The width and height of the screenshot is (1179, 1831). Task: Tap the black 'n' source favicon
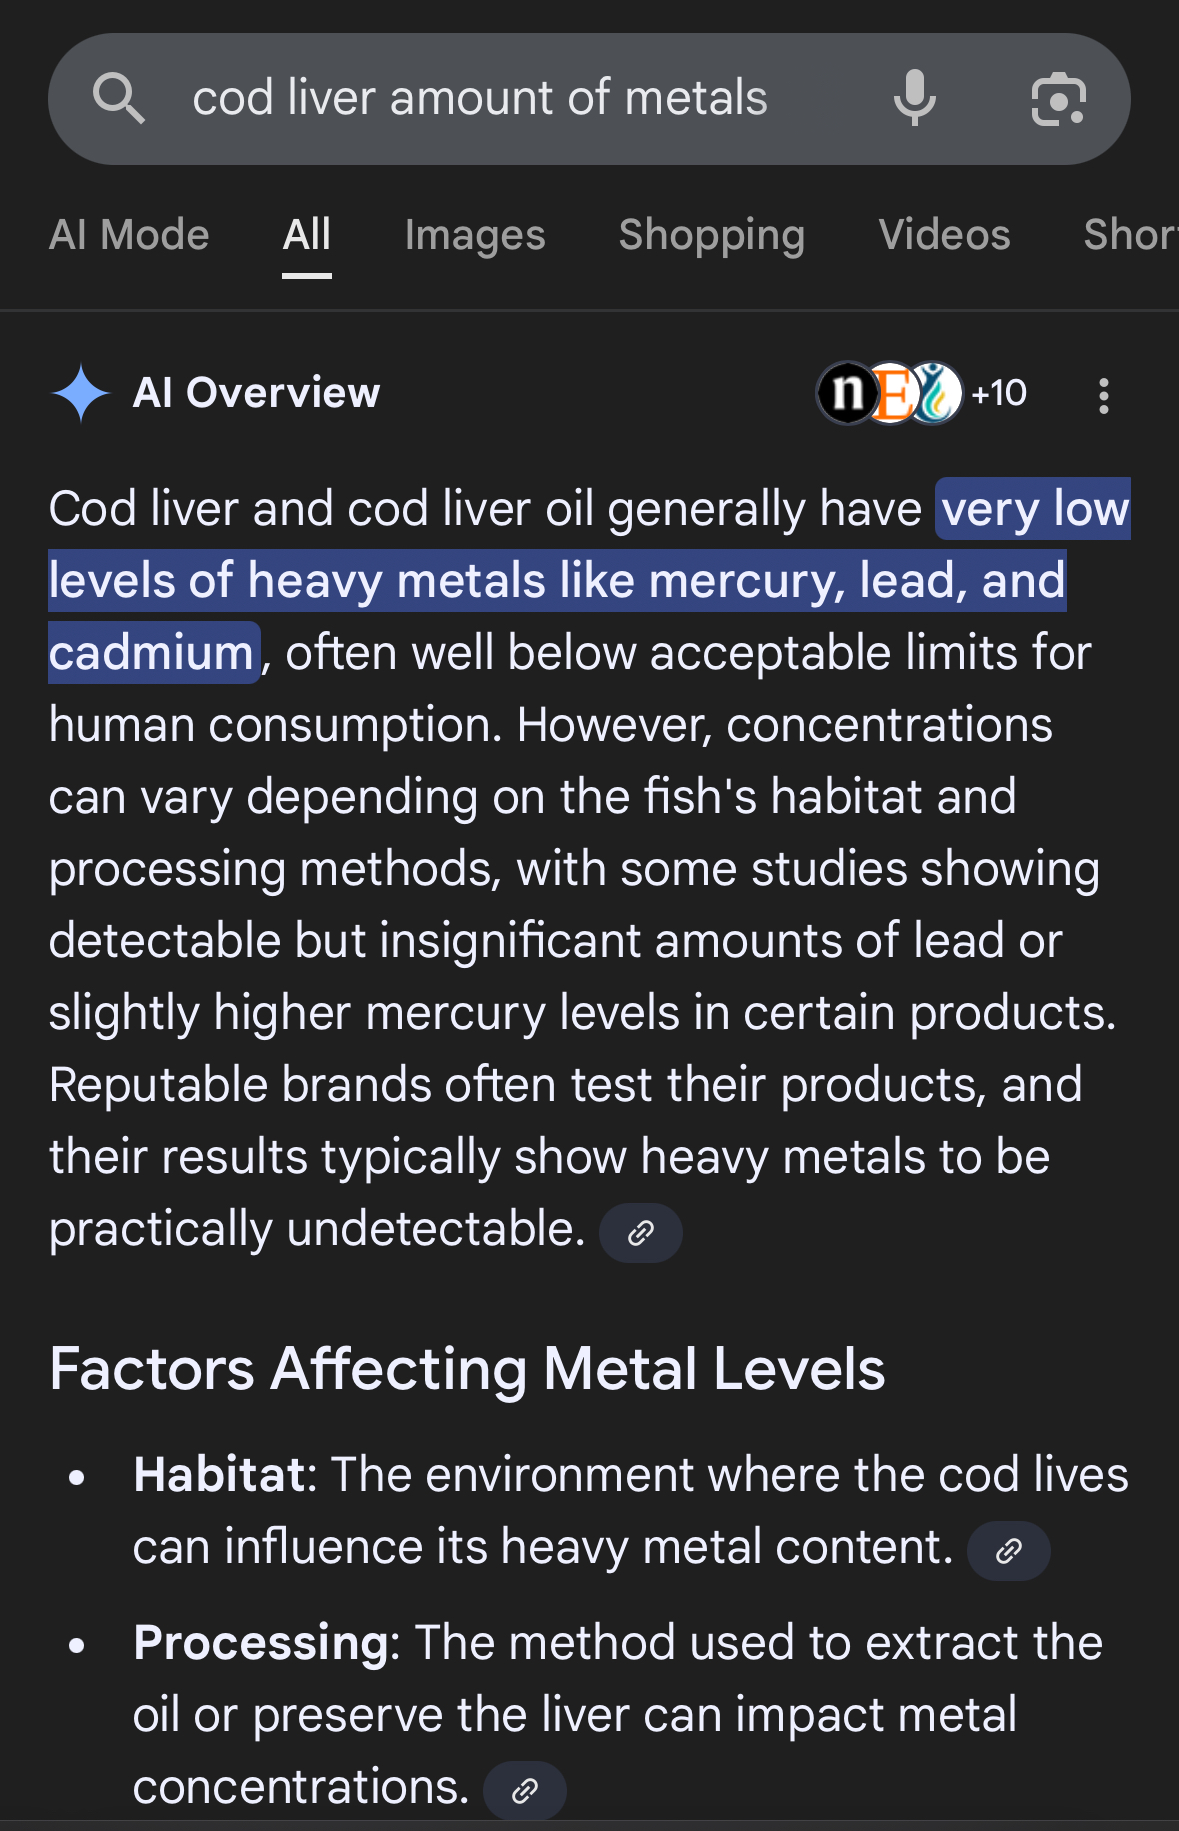[x=847, y=393]
